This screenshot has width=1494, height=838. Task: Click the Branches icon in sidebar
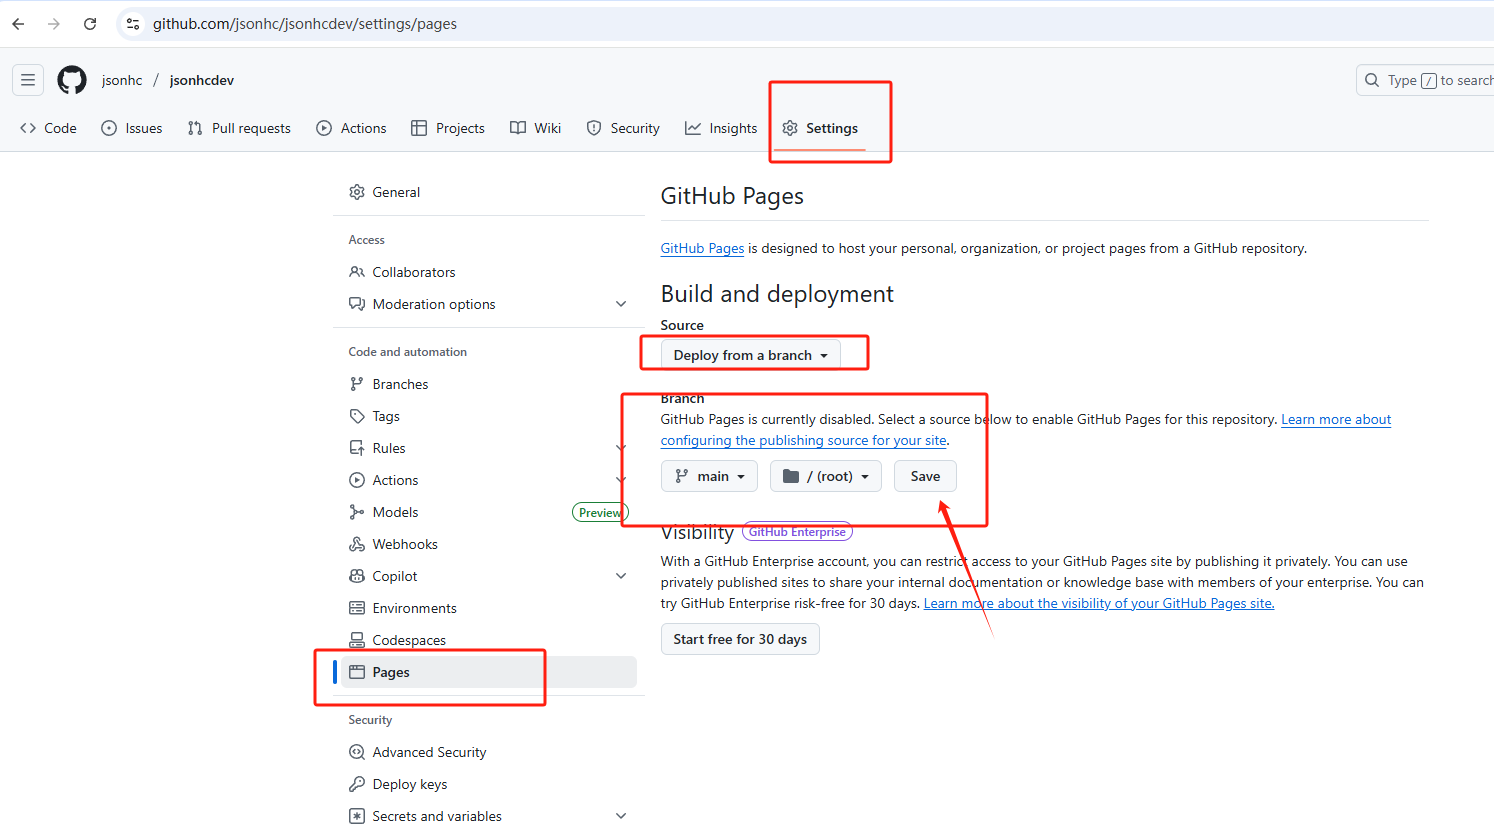357,384
